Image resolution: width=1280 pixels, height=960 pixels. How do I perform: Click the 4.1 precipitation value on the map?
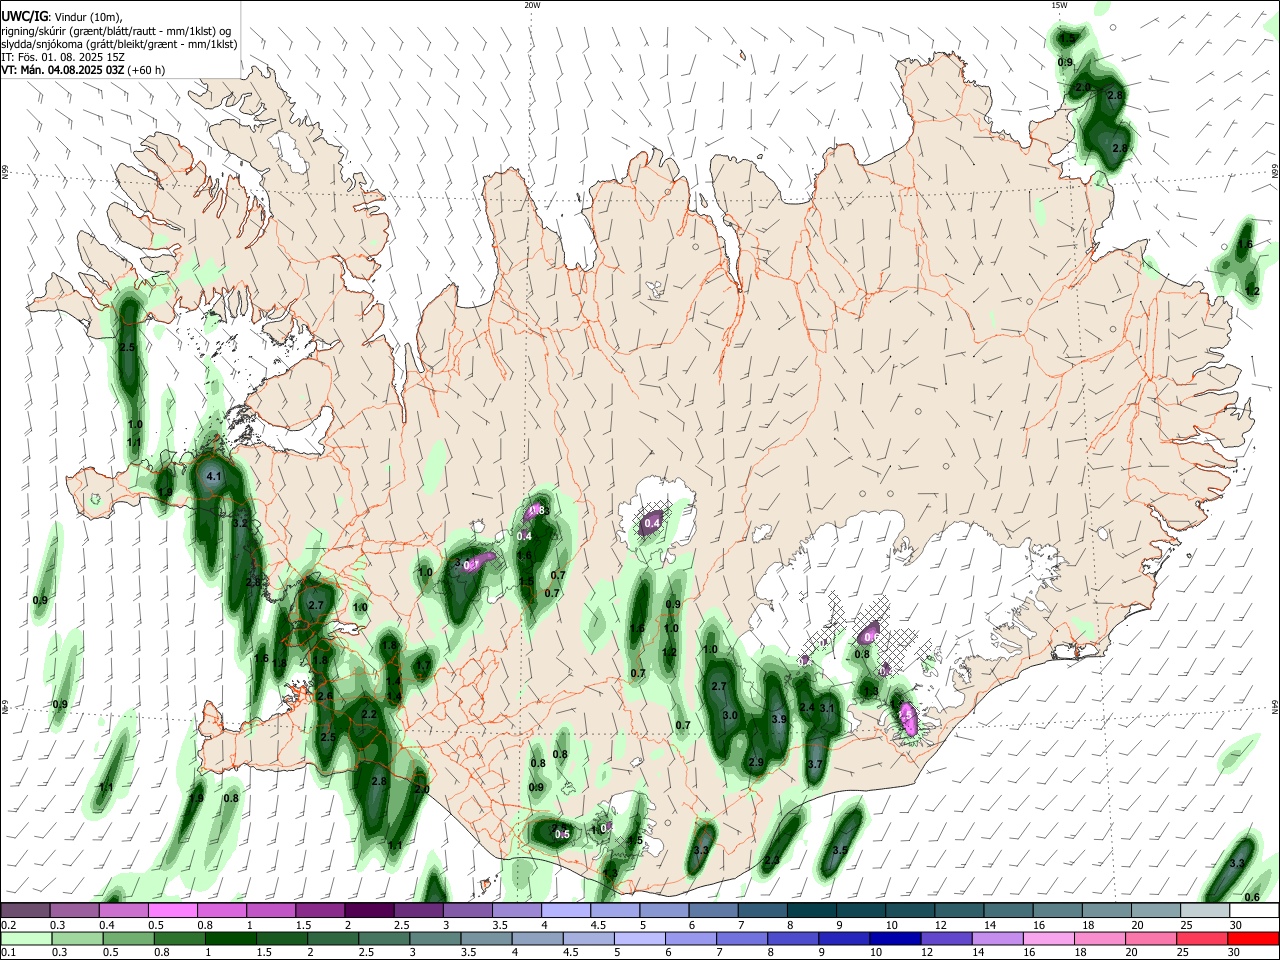click(x=213, y=477)
